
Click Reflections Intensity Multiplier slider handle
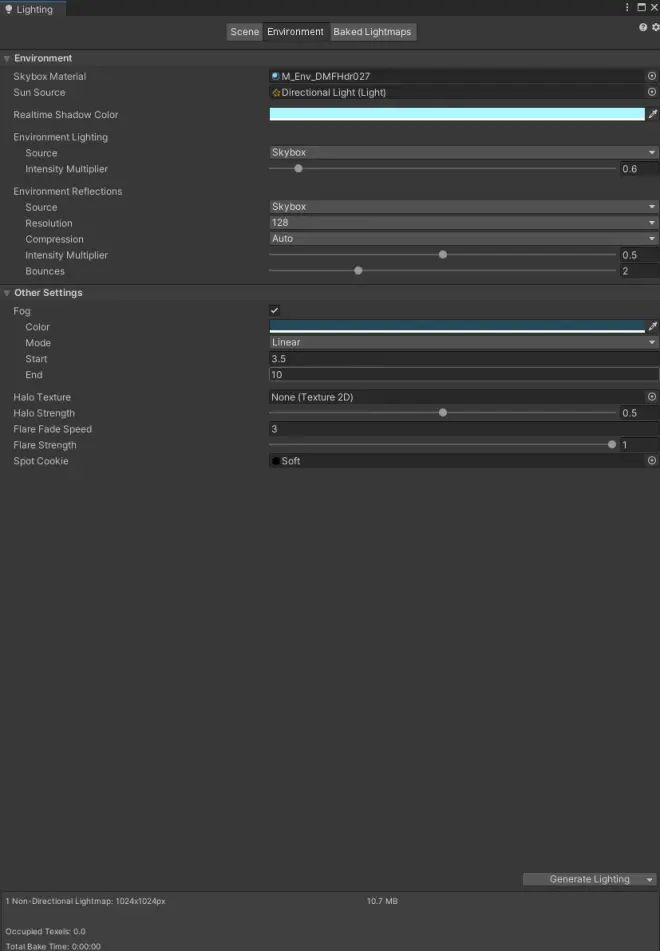coord(443,255)
